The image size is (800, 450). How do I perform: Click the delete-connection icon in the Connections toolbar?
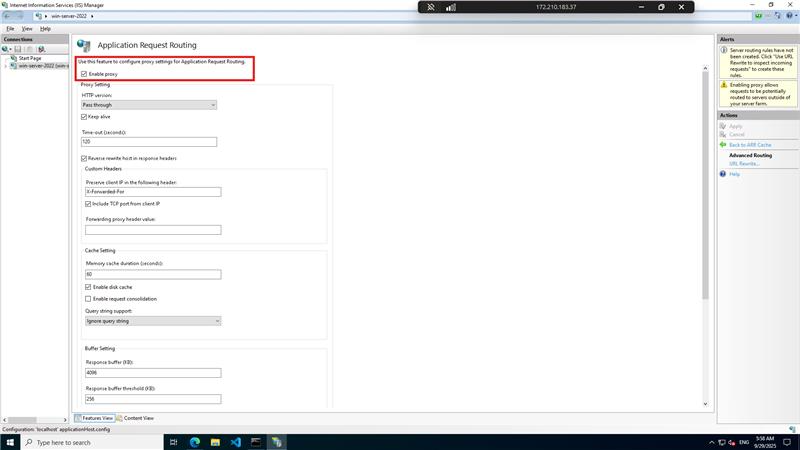[x=41, y=49]
